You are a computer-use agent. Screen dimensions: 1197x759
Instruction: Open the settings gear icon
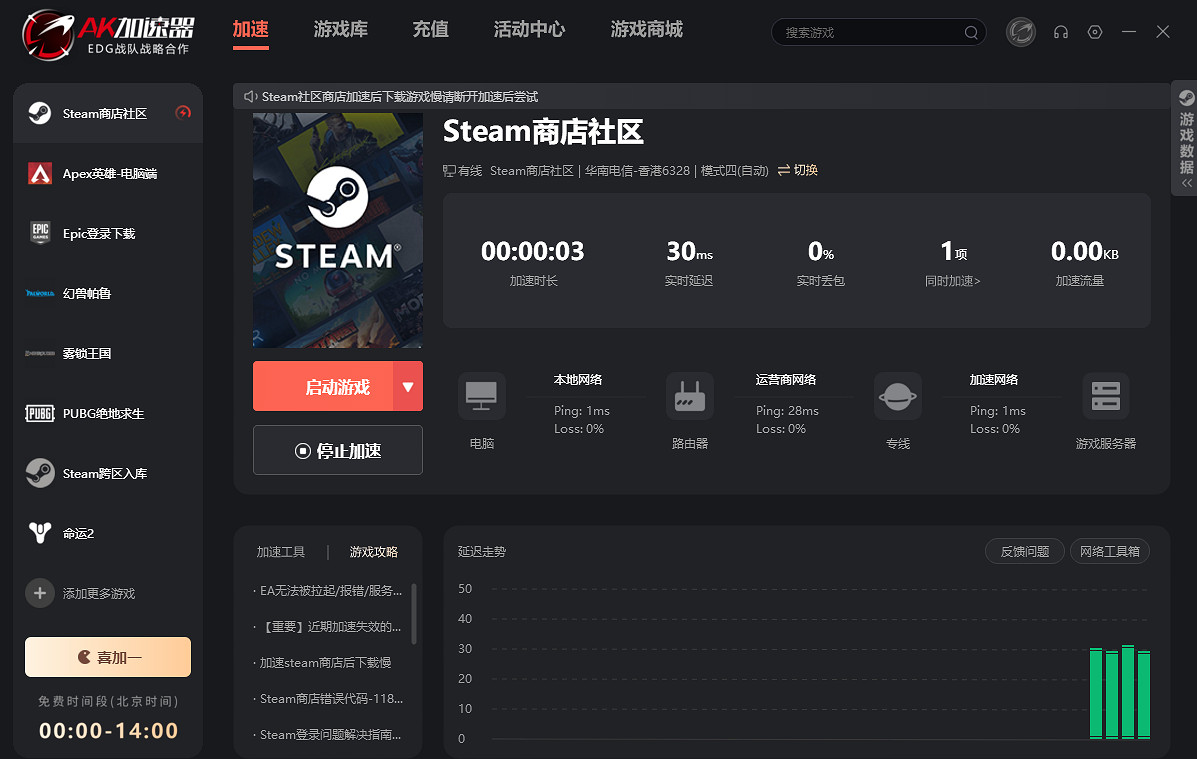(1094, 32)
